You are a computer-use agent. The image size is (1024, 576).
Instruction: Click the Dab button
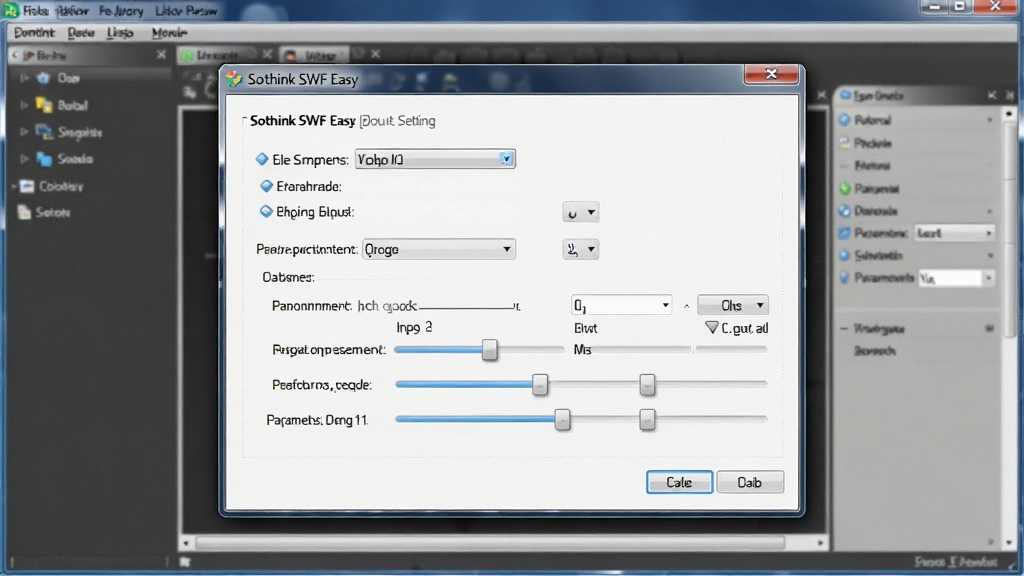750,482
